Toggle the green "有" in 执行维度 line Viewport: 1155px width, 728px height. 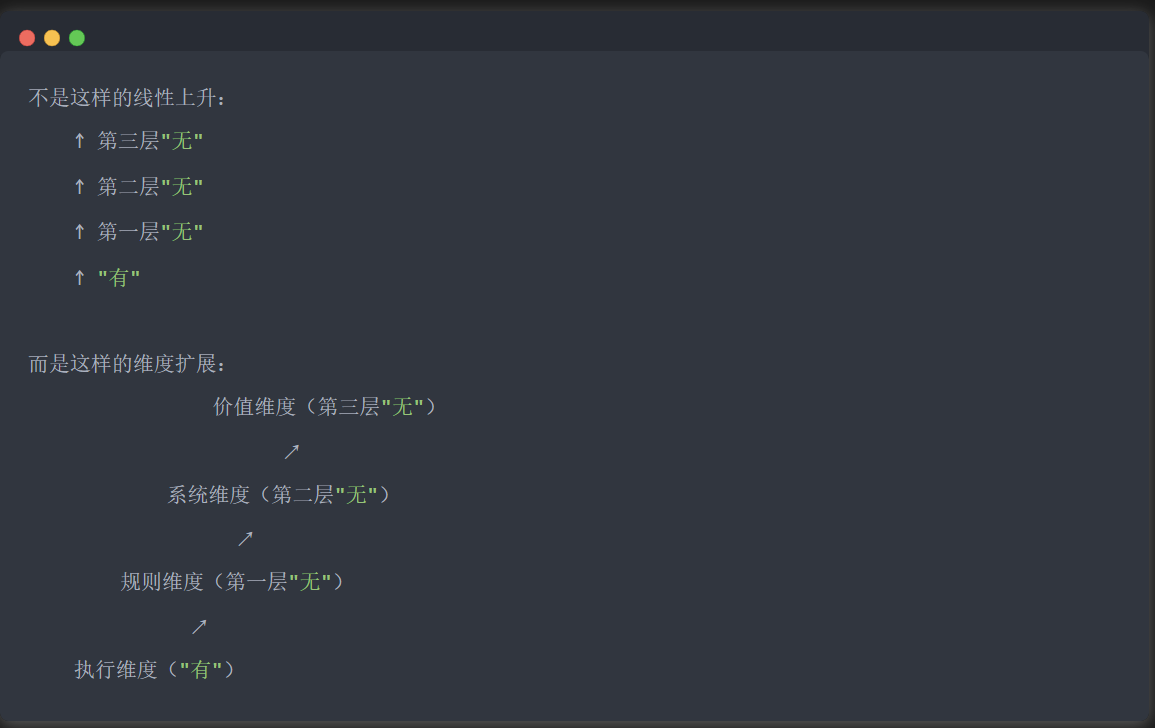coord(203,669)
